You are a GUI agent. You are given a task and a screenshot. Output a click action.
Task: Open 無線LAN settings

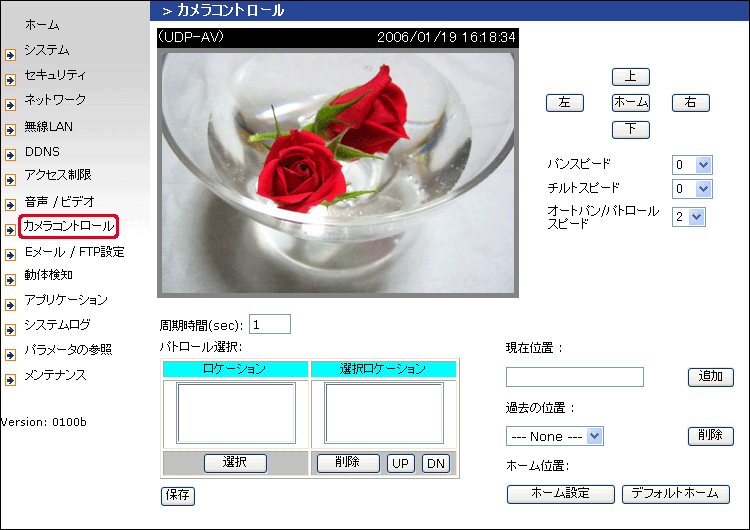pyautogui.click(x=49, y=126)
